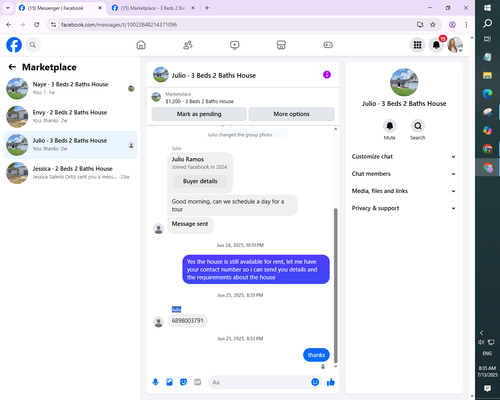Viewport: 500px width, 400px height.
Task: Click the chat header title Julio - 3 Beds
Action: click(214, 76)
